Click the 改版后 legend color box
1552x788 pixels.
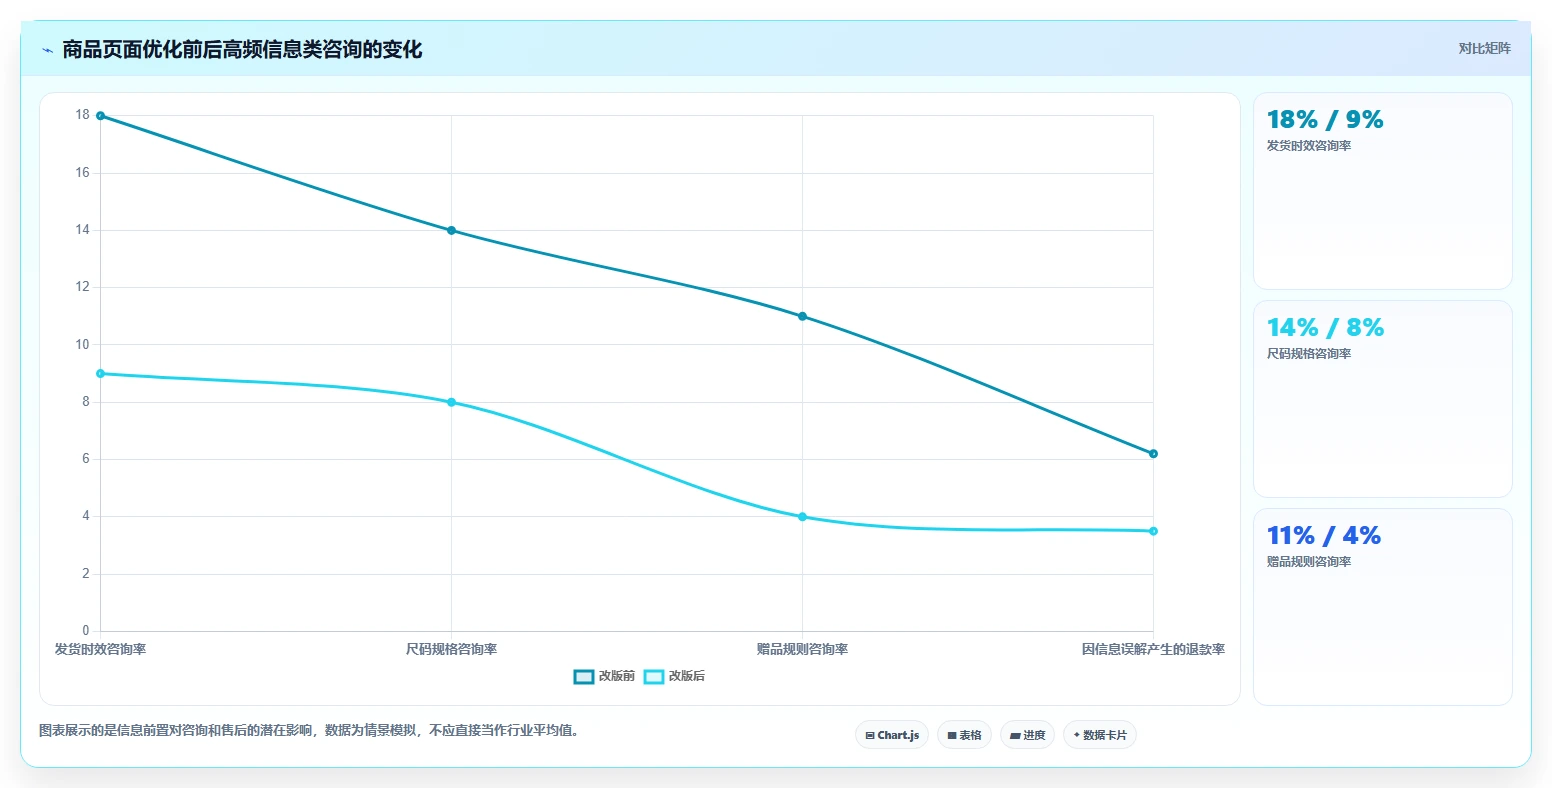pos(653,677)
